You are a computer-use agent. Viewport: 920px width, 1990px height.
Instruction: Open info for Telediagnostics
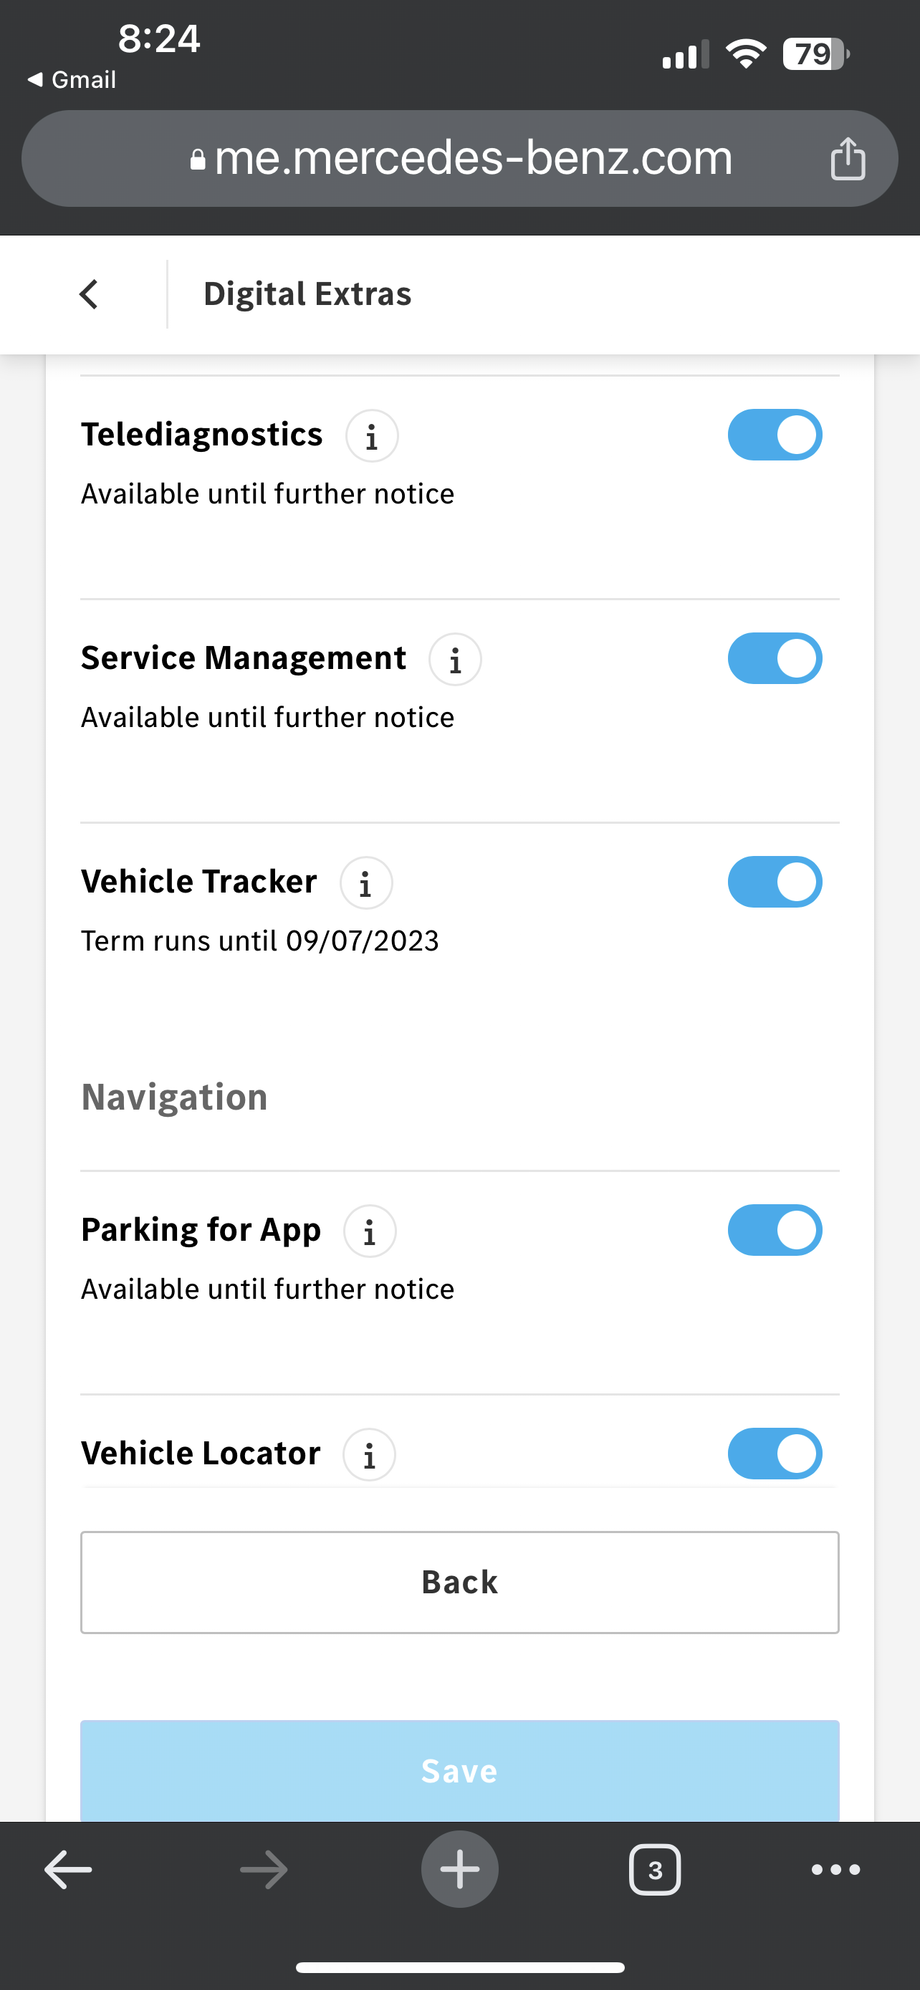point(372,437)
